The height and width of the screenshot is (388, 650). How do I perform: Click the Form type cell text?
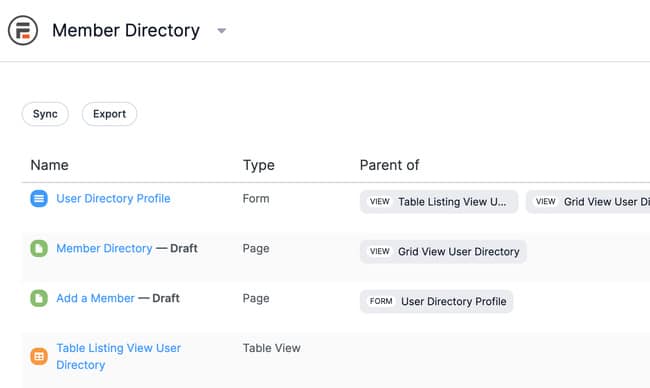256,199
